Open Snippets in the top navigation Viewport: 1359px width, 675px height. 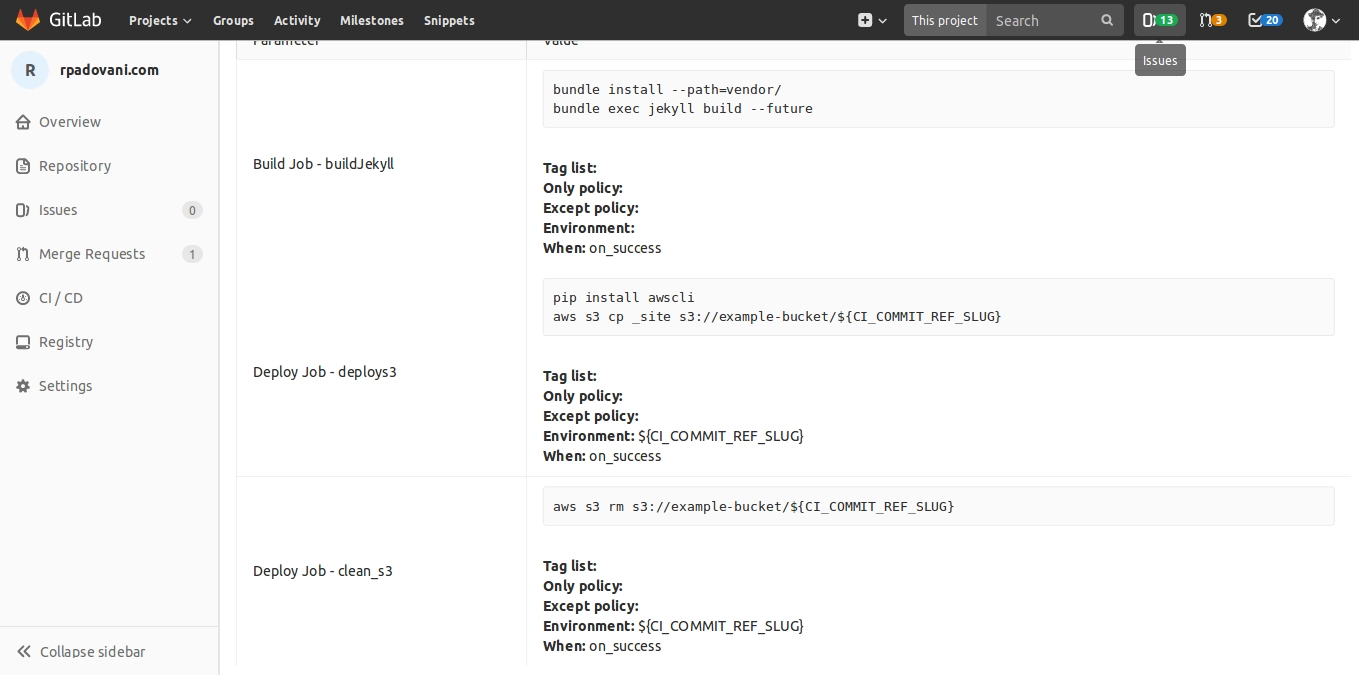pyautogui.click(x=449, y=20)
